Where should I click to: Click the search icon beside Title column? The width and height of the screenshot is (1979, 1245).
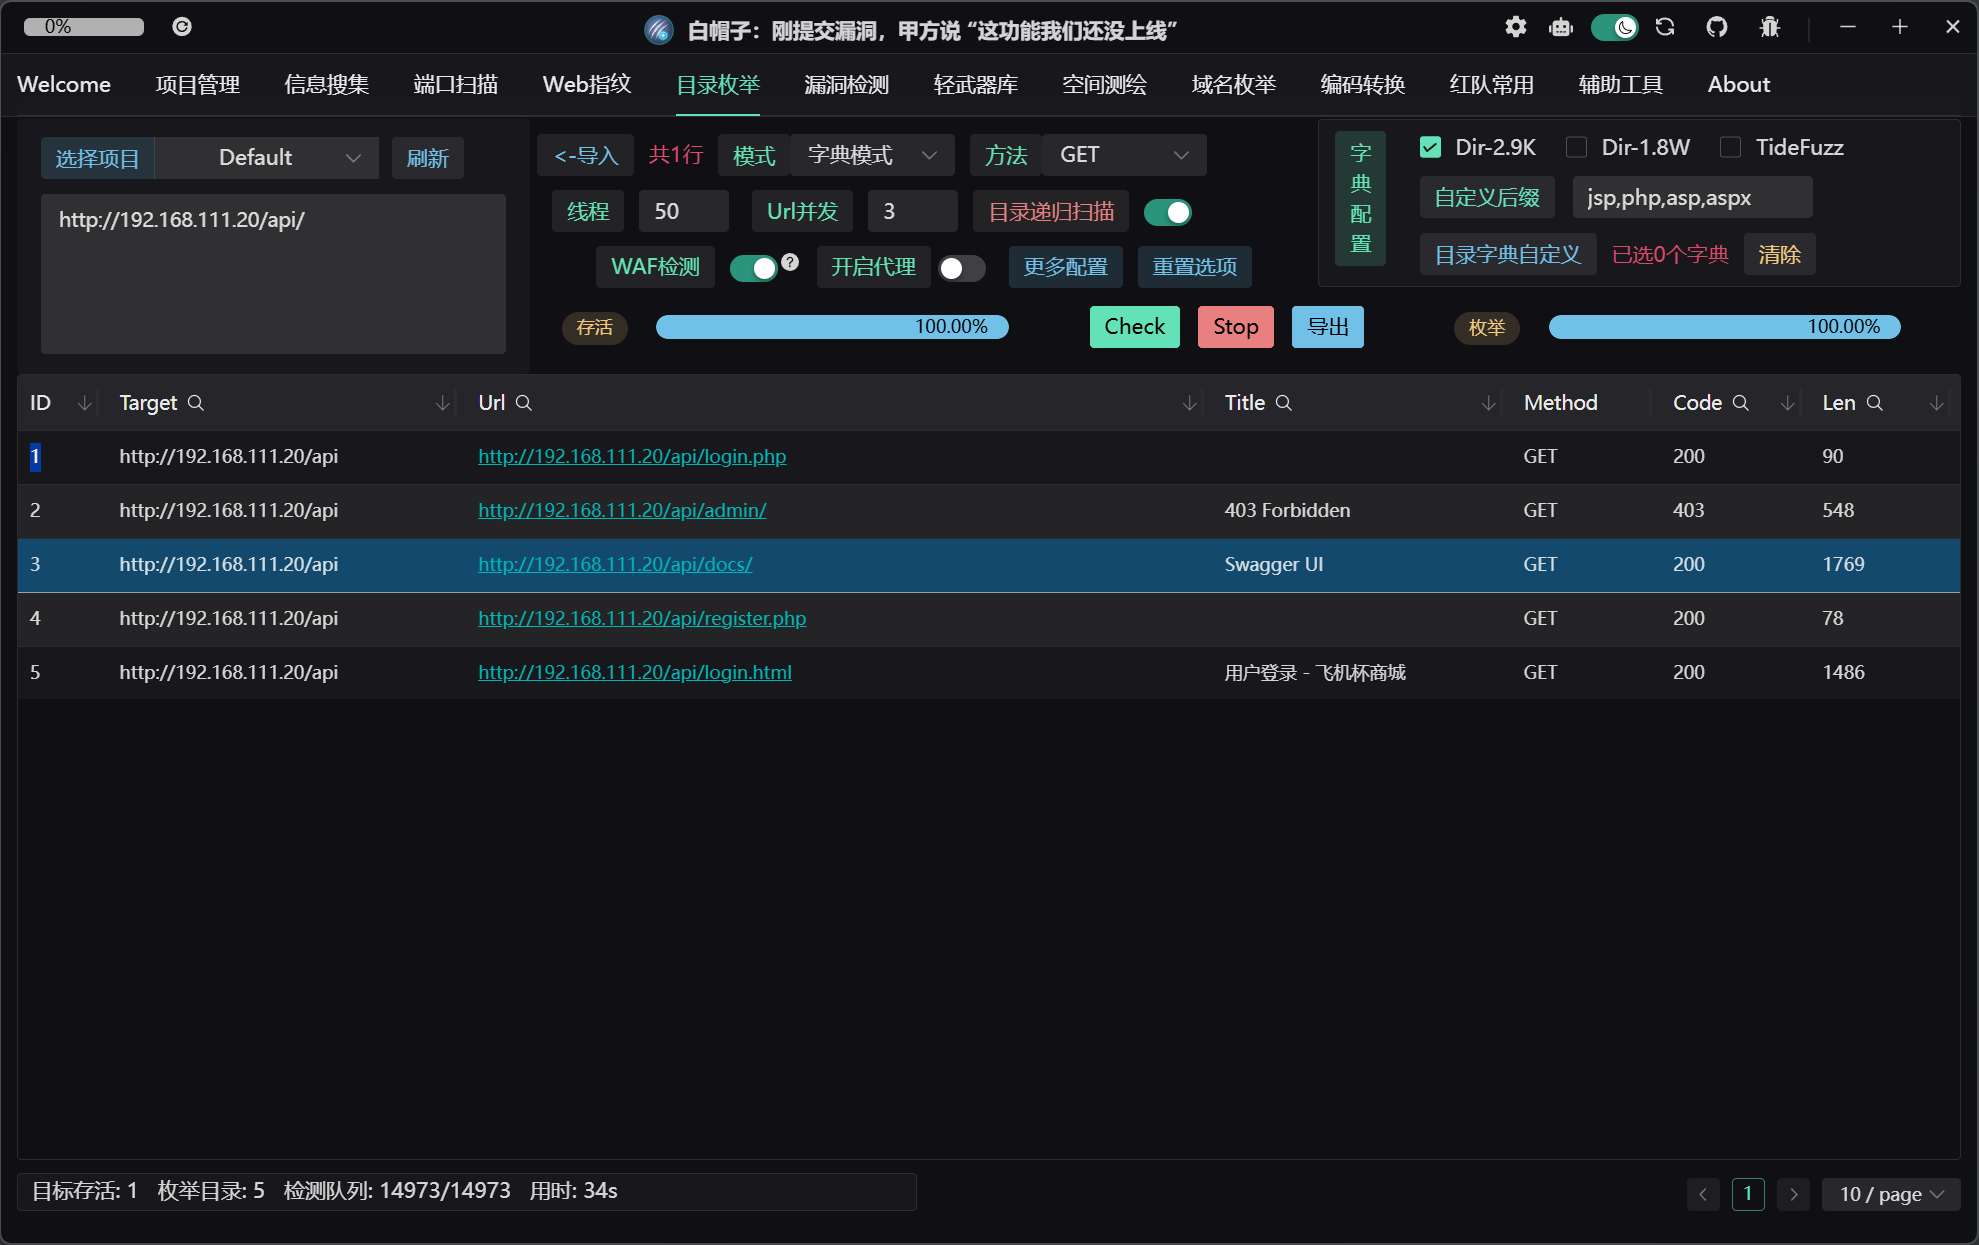[1284, 403]
